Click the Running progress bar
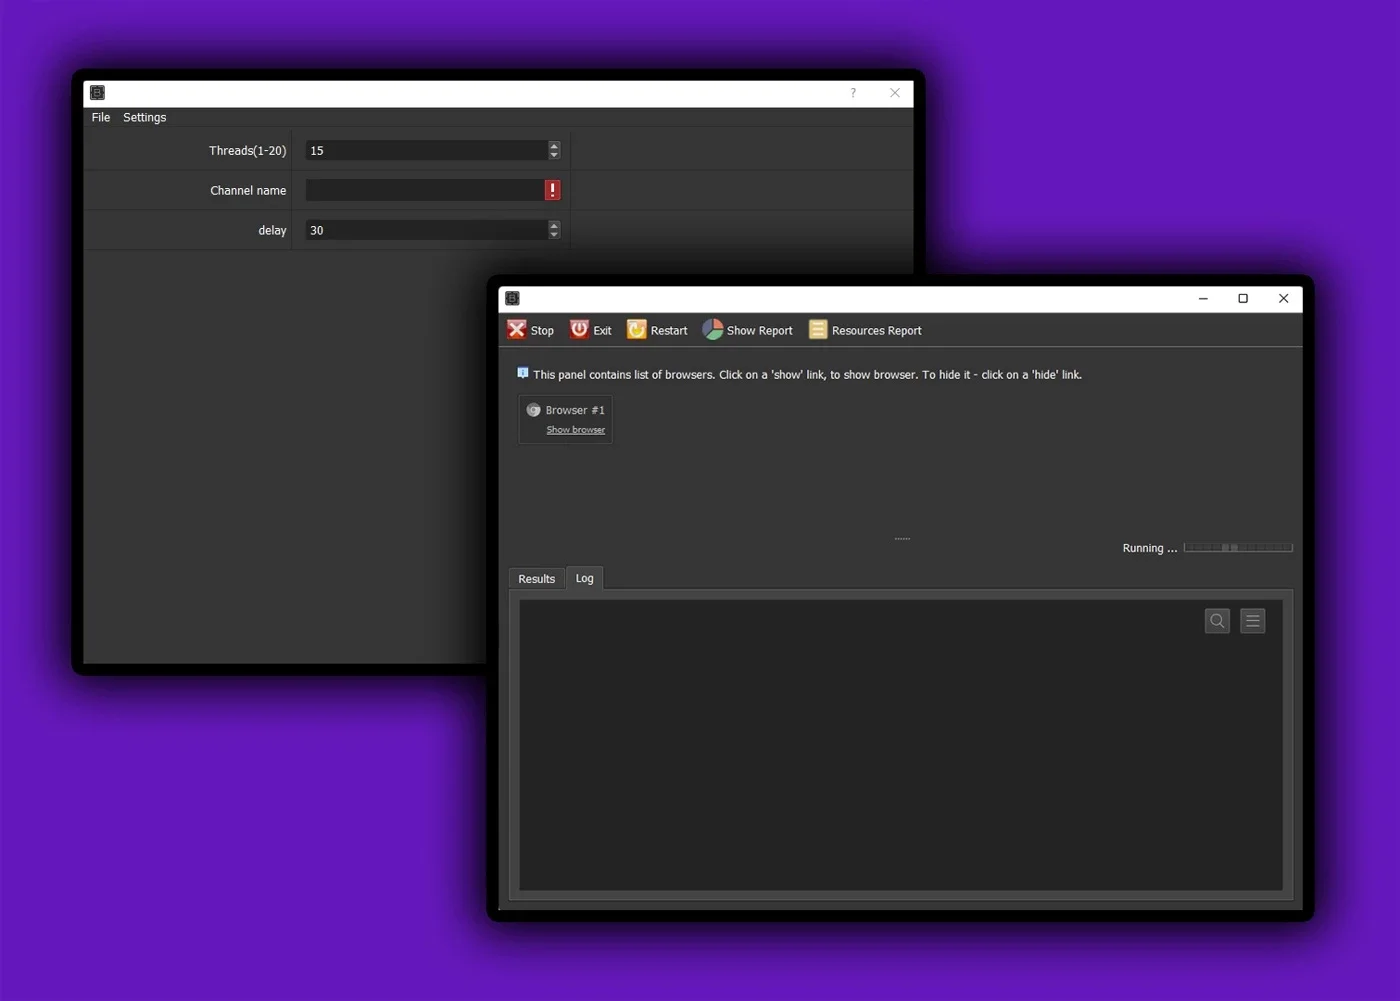The height and width of the screenshot is (1001, 1400). coord(1238,548)
